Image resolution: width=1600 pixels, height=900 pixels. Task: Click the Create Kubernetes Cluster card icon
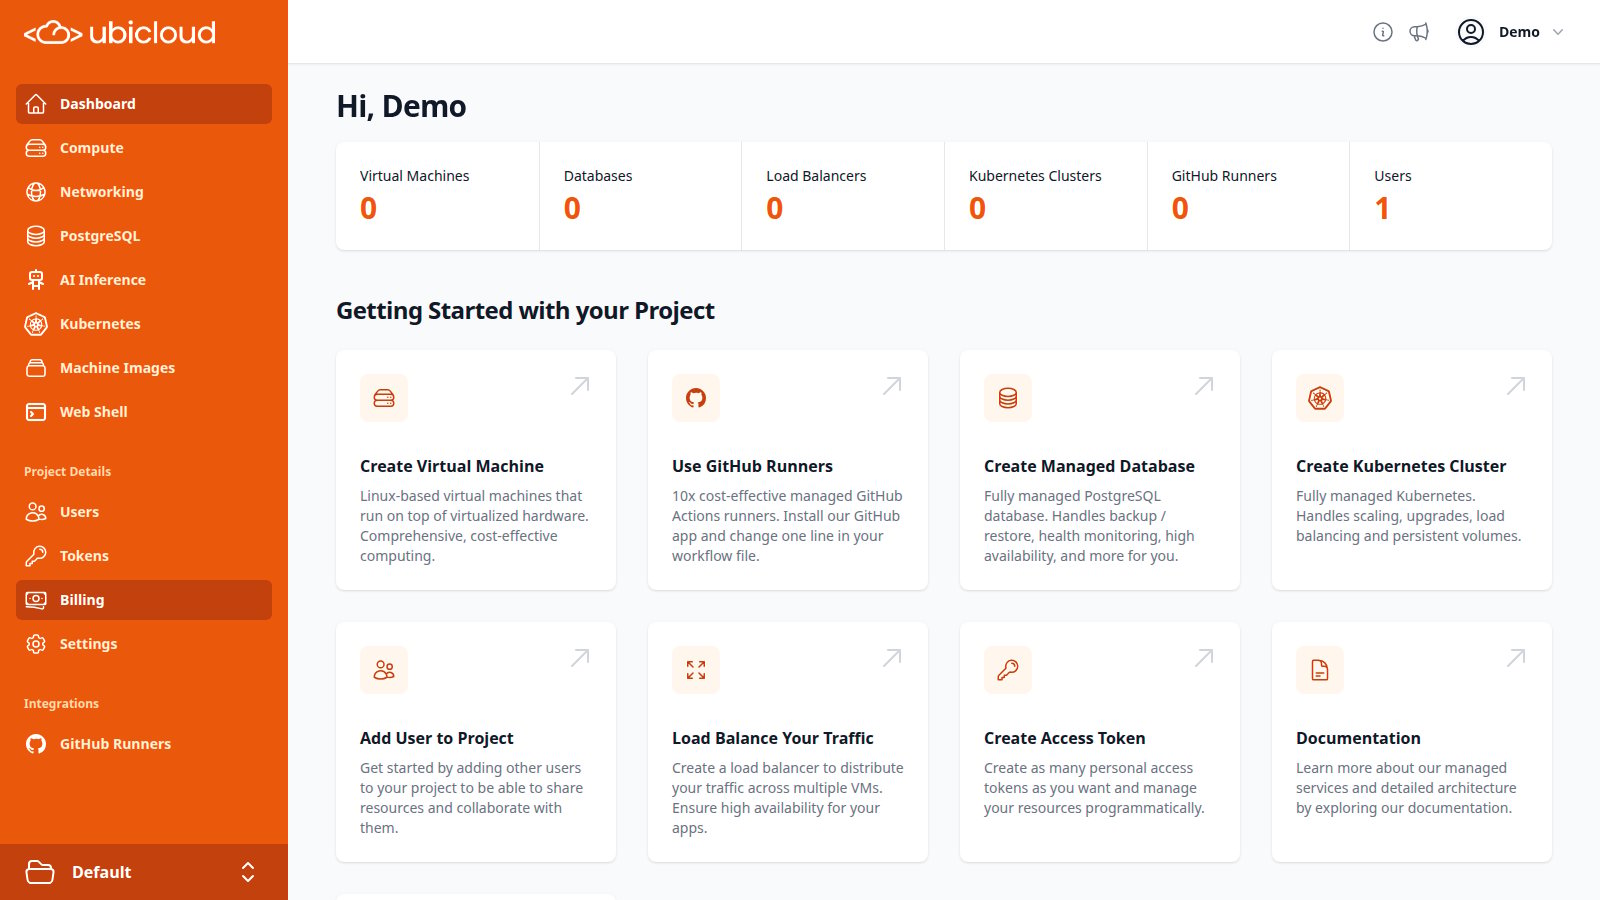pyautogui.click(x=1320, y=398)
